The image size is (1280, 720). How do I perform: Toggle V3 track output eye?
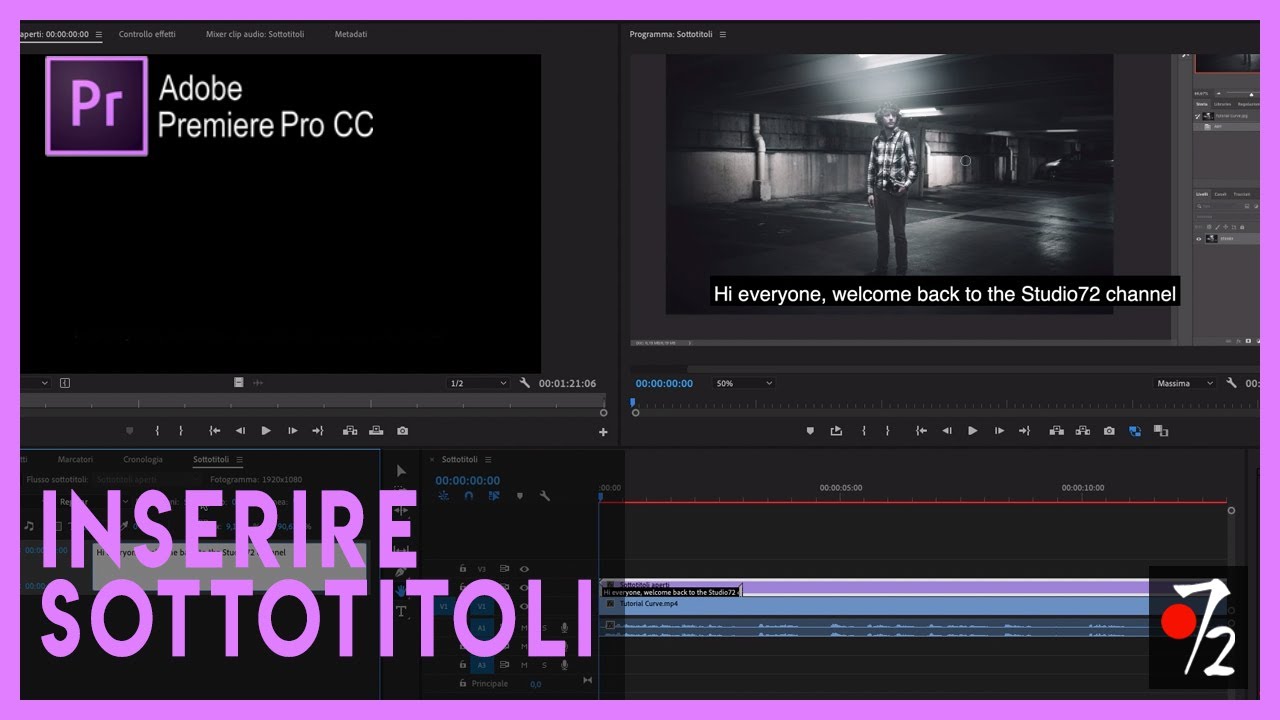point(524,569)
